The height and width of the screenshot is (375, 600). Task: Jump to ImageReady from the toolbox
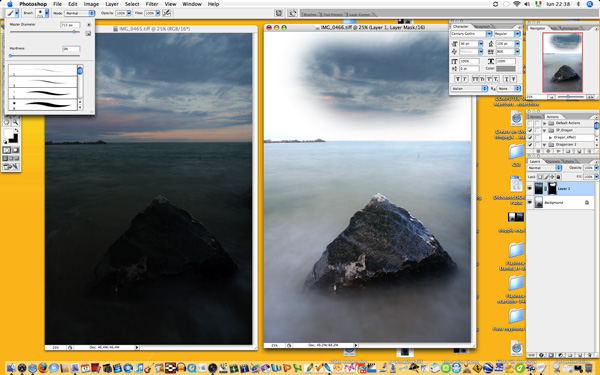11,166
